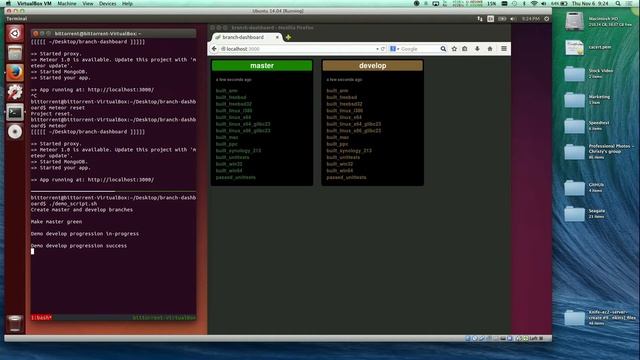Screen dimensions: 640x360
Task: Click the Firefox search magnifier icon
Action: tap(443, 49)
